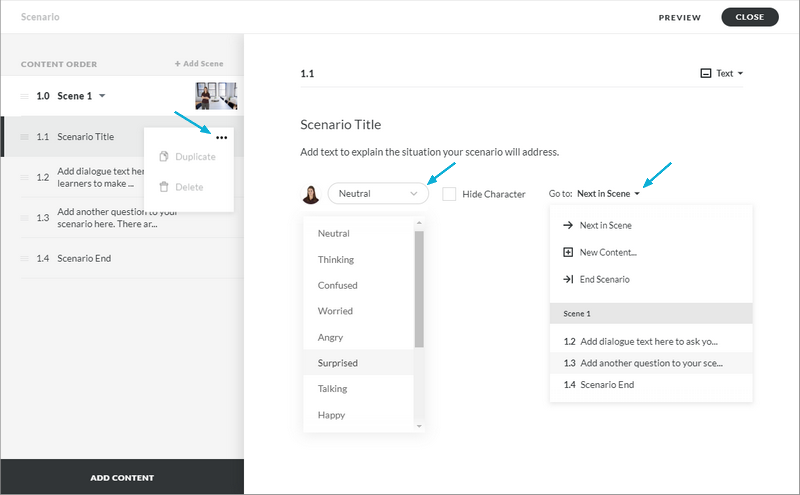Open the Neutral expression dropdown
800x495 pixels.
[378, 193]
